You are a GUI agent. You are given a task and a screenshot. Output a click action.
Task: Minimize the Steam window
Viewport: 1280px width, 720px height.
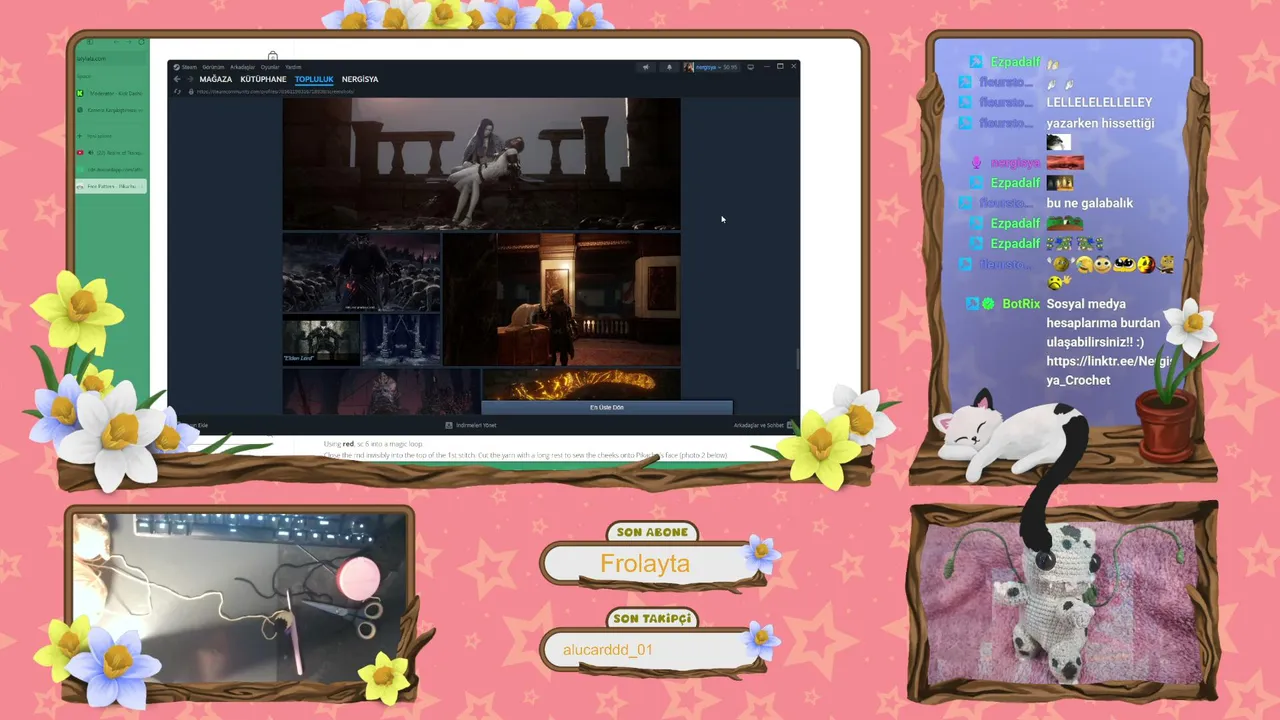[x=766, y=67]
